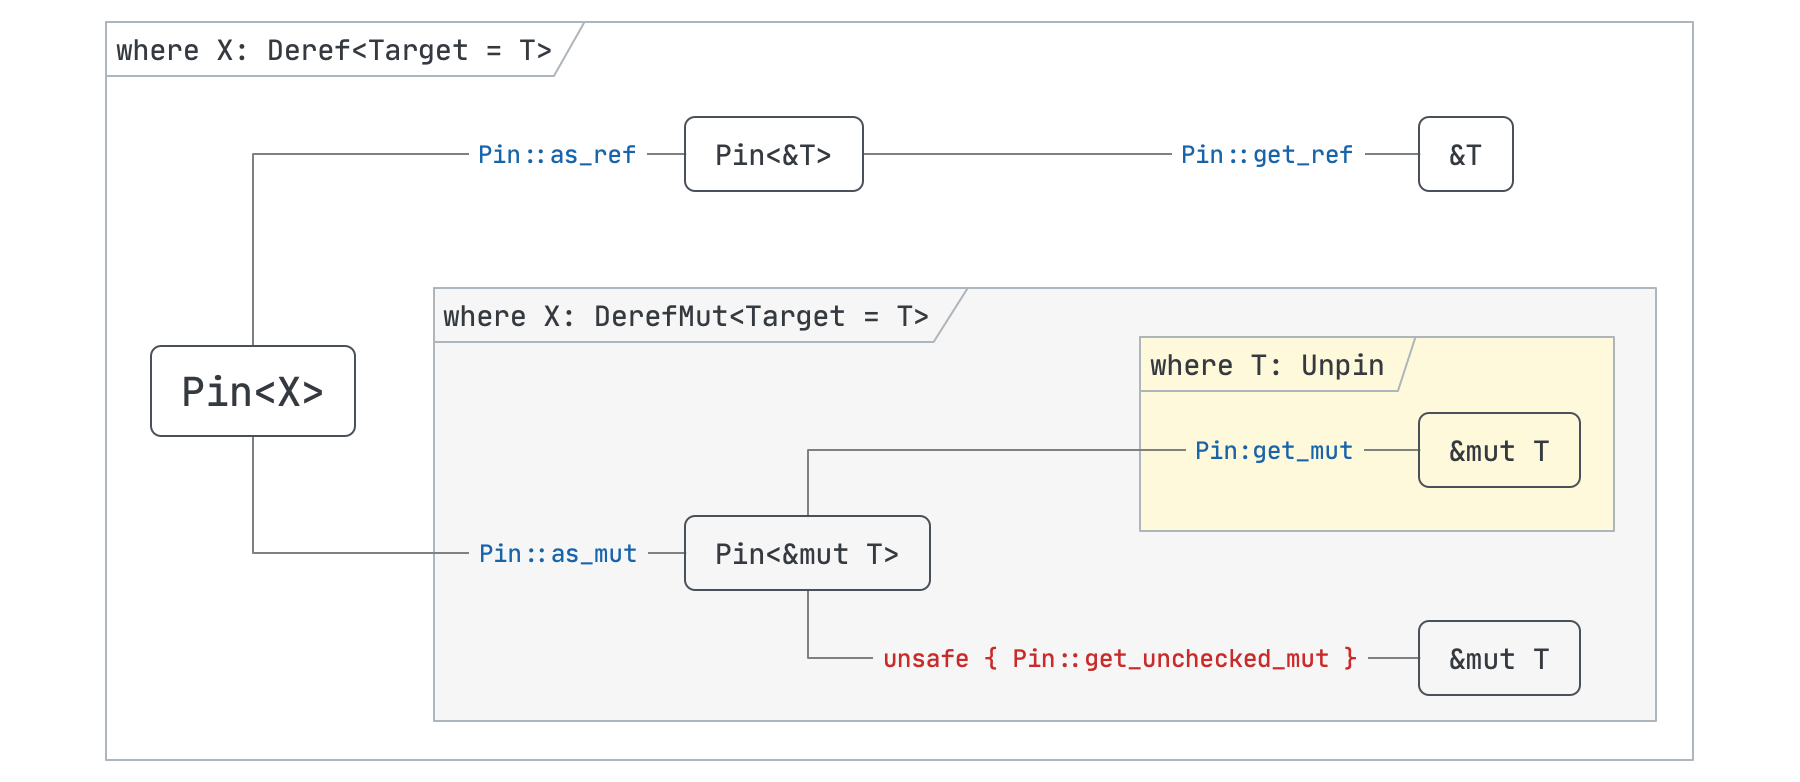This screenshot has height=782, width=1800.
Task: Select the 'where X: DerefMut<Target = T>' frame label
Action: [686, 317]
